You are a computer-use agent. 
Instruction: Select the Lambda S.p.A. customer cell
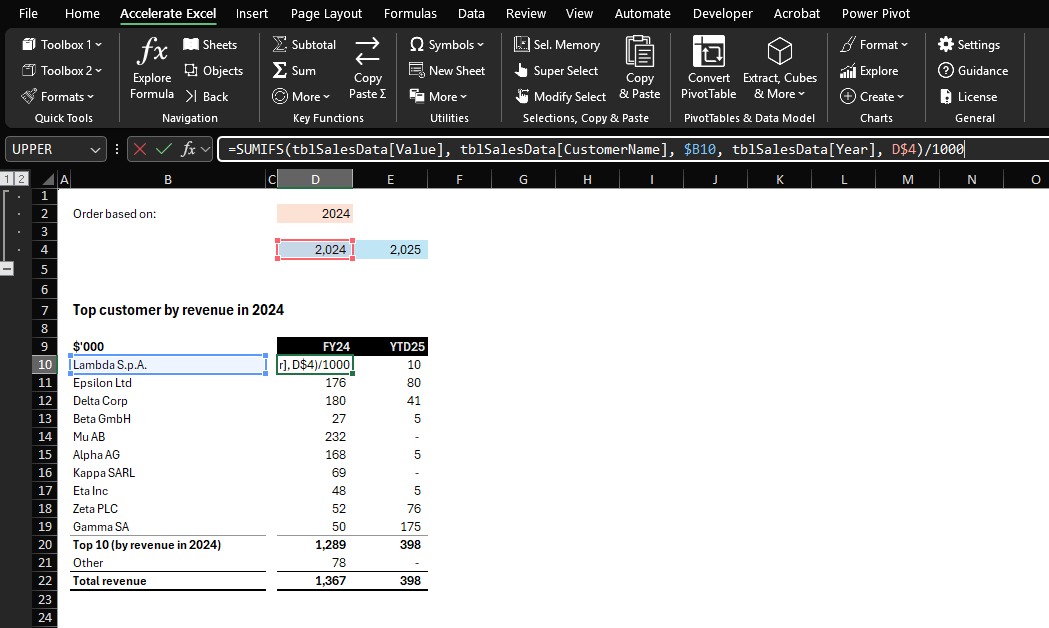[x=168, y=364]
